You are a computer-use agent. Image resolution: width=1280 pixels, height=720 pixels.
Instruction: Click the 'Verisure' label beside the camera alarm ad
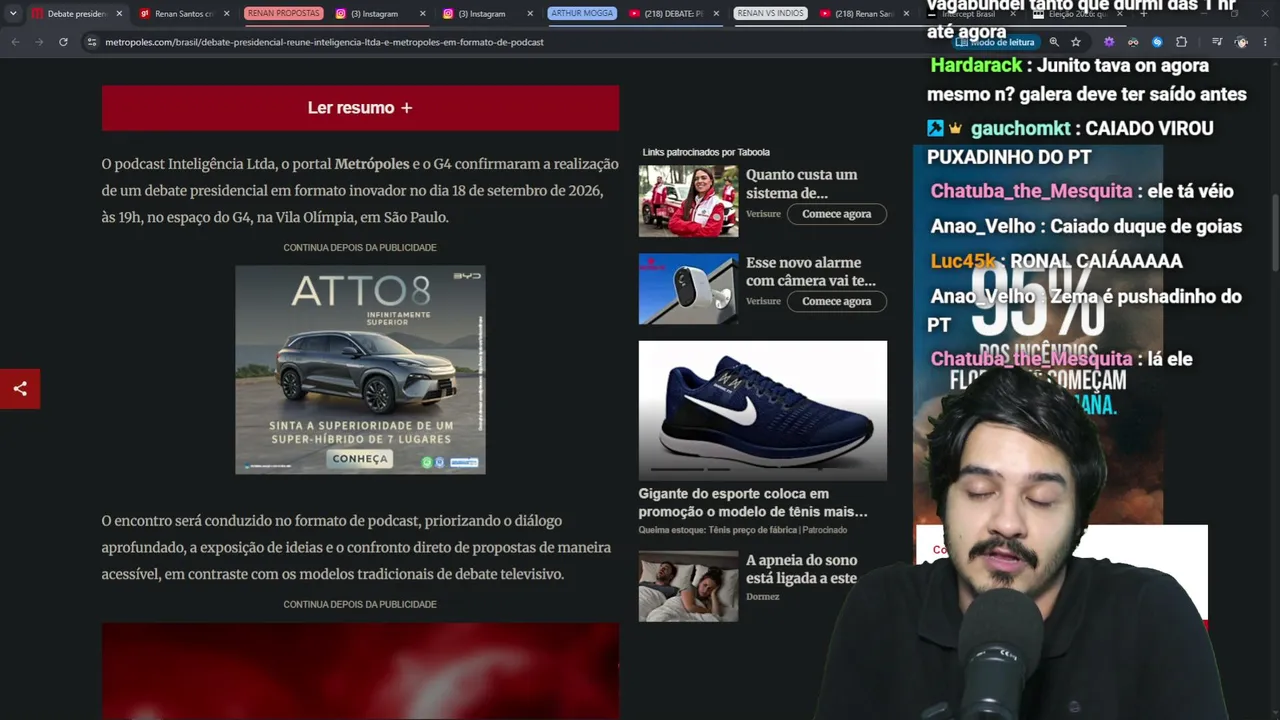763,301
